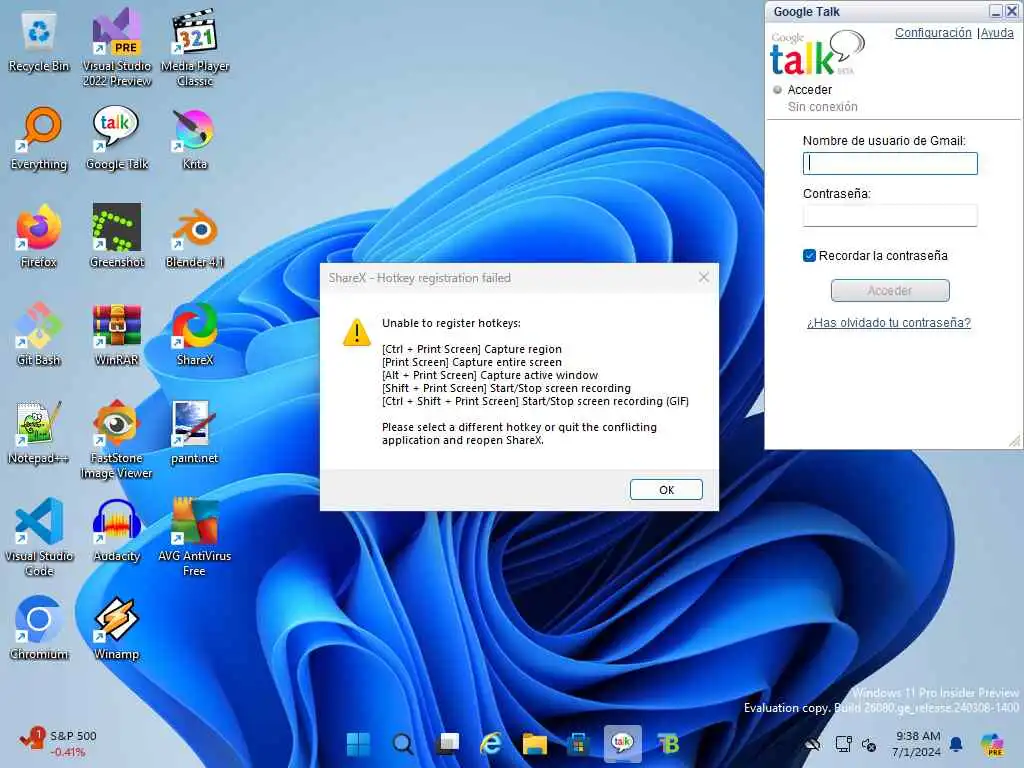Select the Greenshot desktop icon
This screenshot has width=1024, height=768.
pos(117,236)
